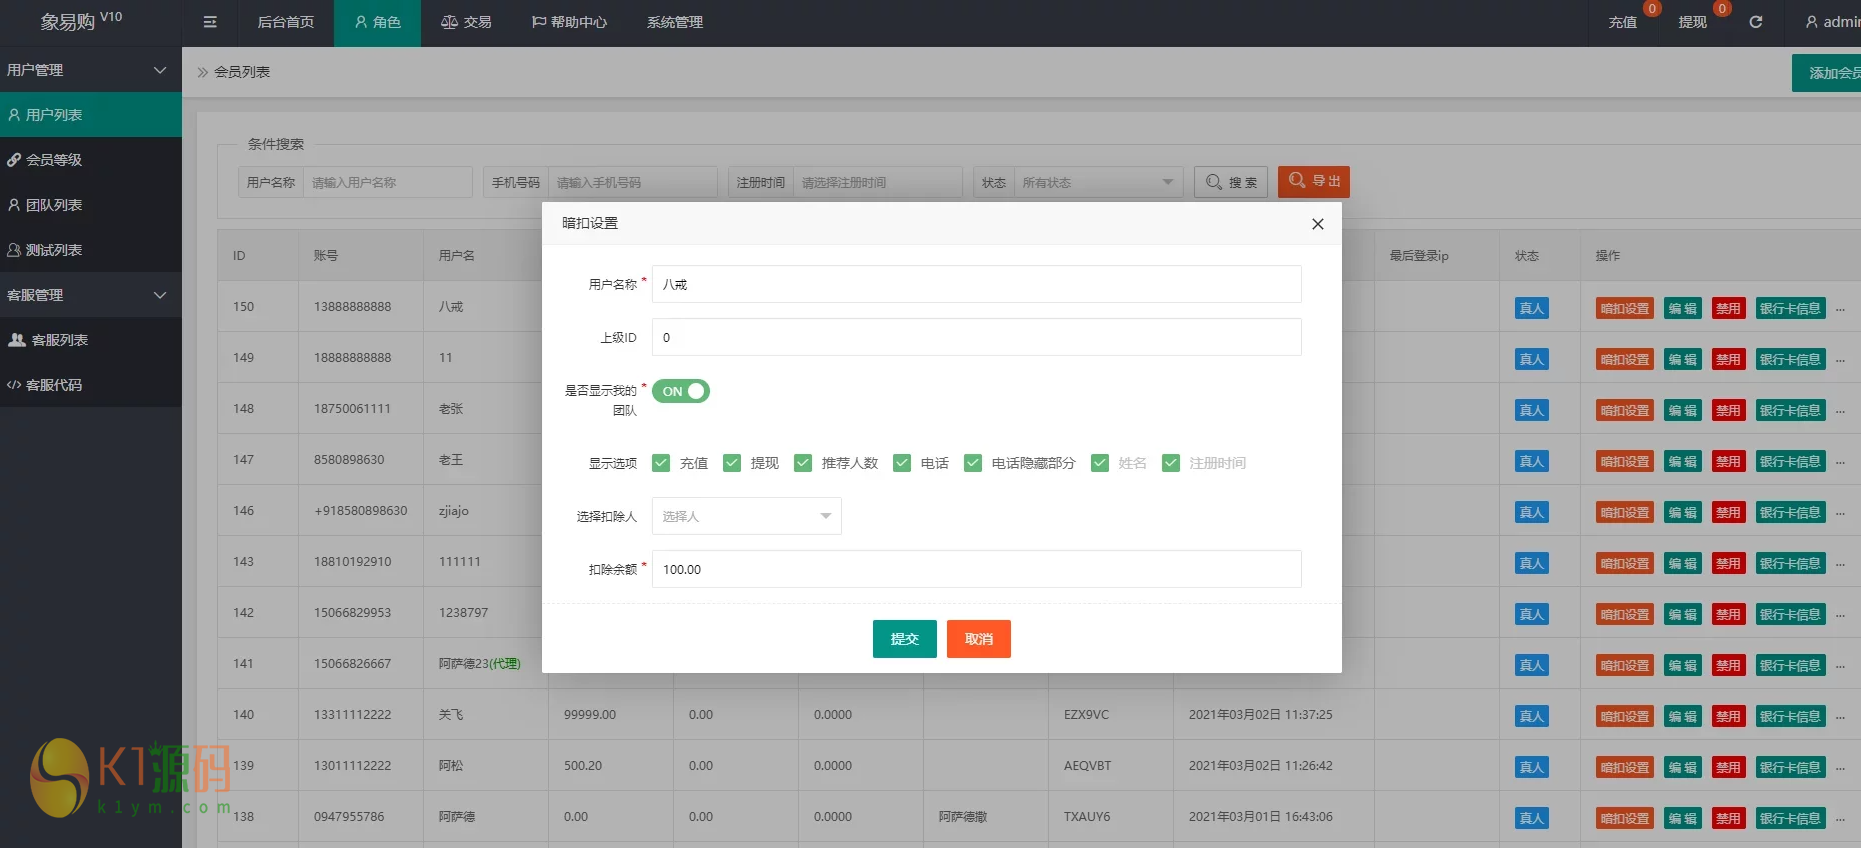
Task: Open the 选择扣除人 dropdown
Action: (746, 516)
